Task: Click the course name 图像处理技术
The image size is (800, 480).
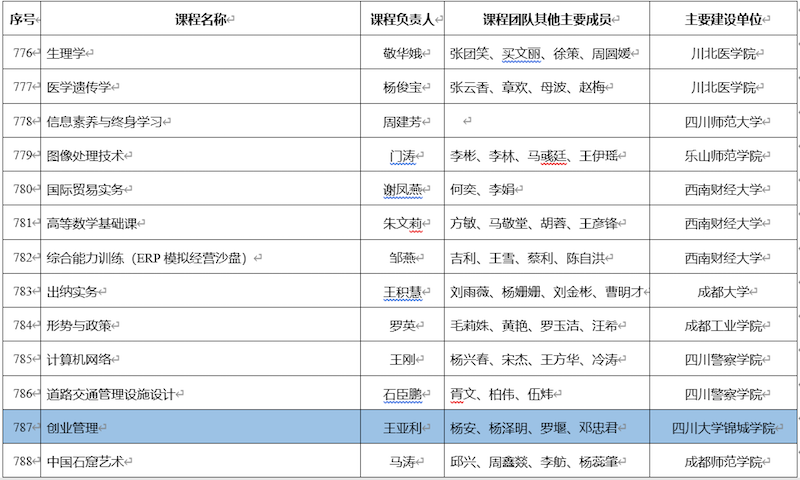Action: 85,155
